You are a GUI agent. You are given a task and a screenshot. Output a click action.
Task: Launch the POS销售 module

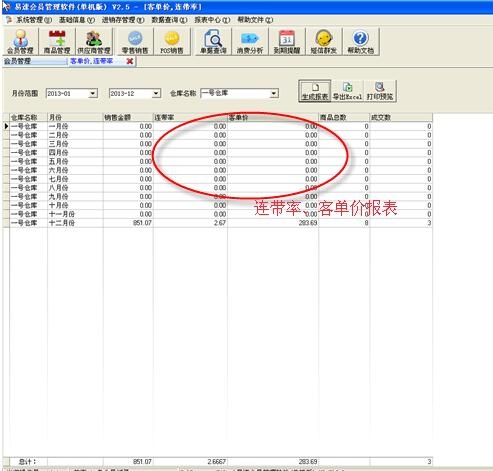point(172,41)
